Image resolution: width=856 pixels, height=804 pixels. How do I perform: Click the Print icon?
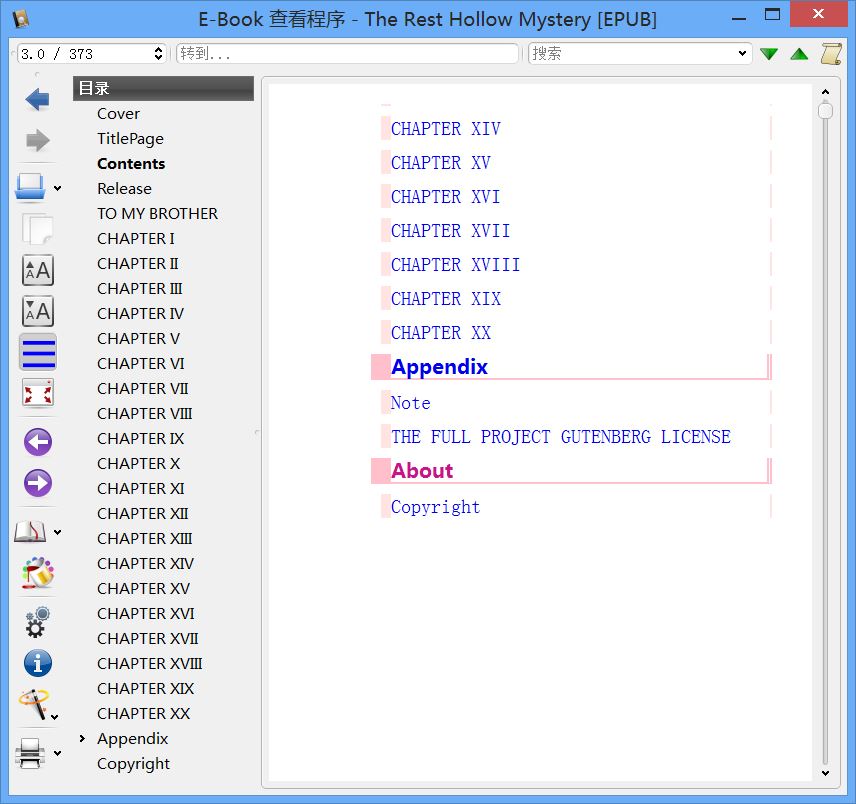point(30,753)
